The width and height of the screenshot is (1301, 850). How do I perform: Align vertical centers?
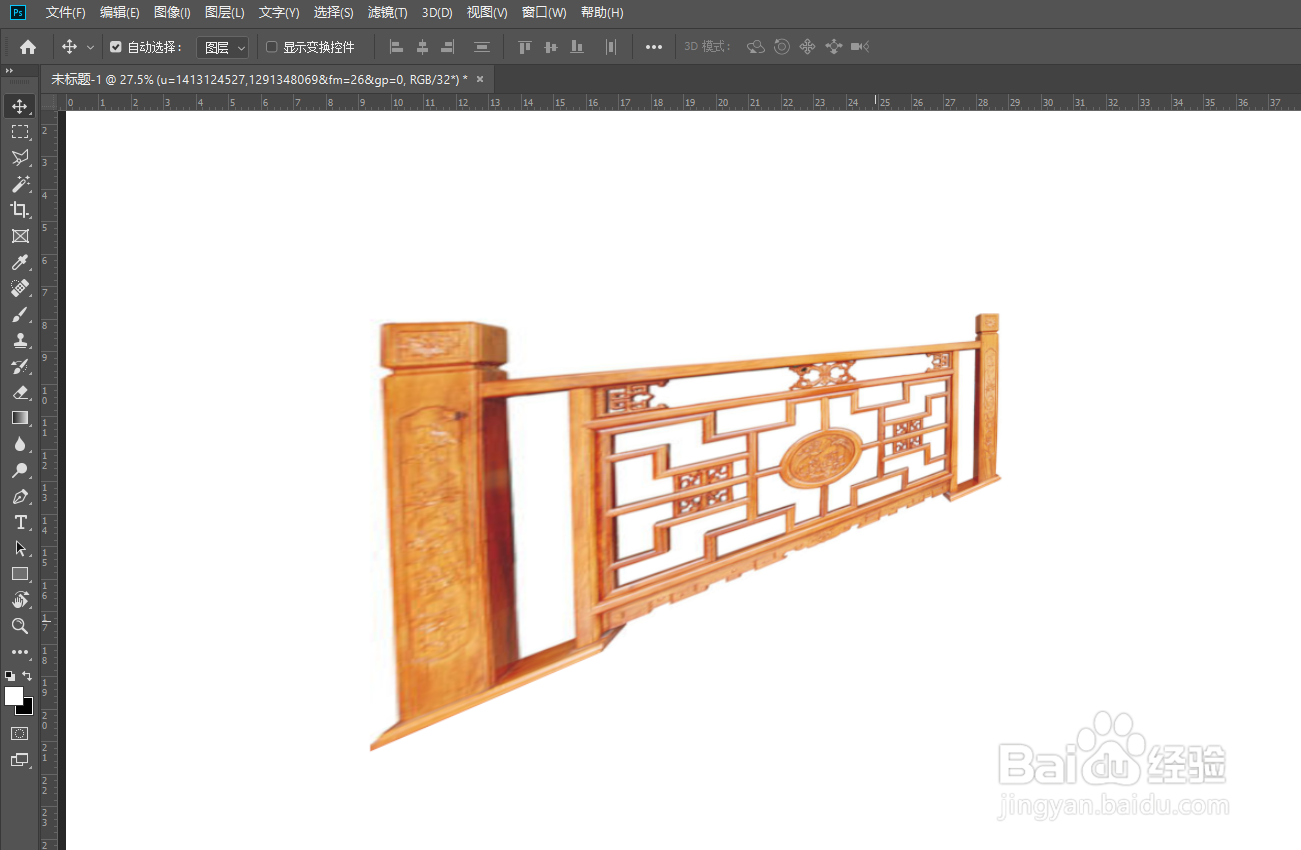click(551, 47)
